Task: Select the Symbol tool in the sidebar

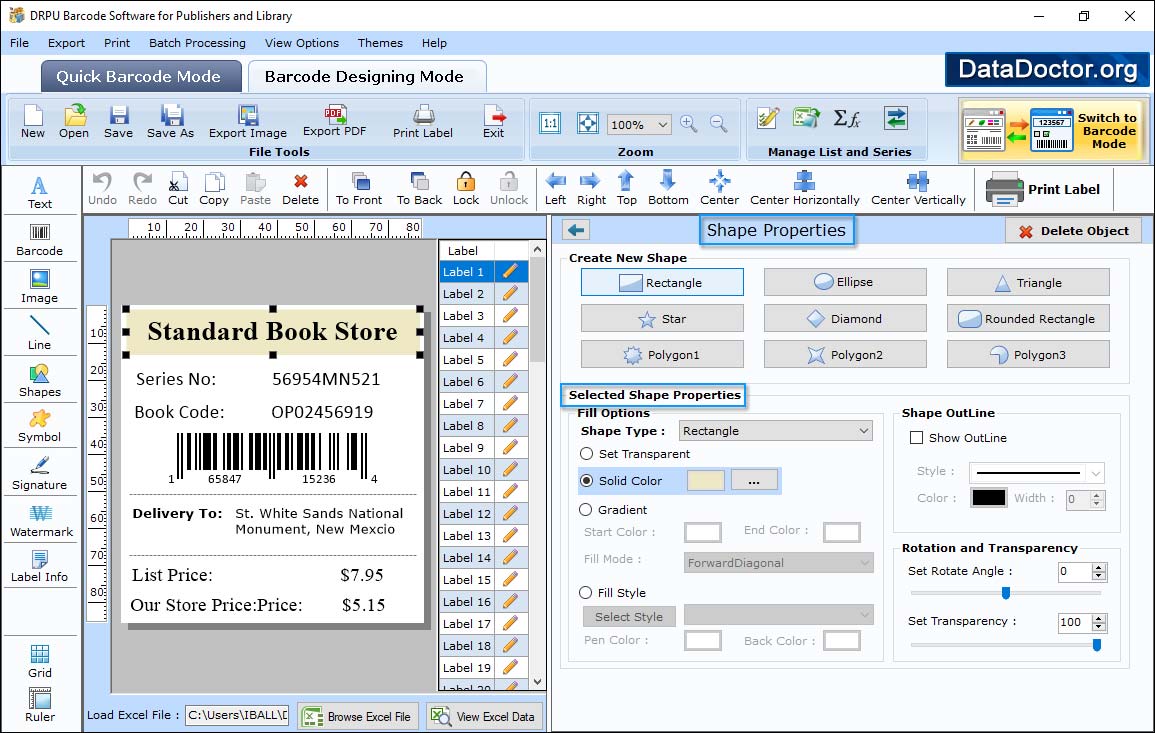Action: 40,427
